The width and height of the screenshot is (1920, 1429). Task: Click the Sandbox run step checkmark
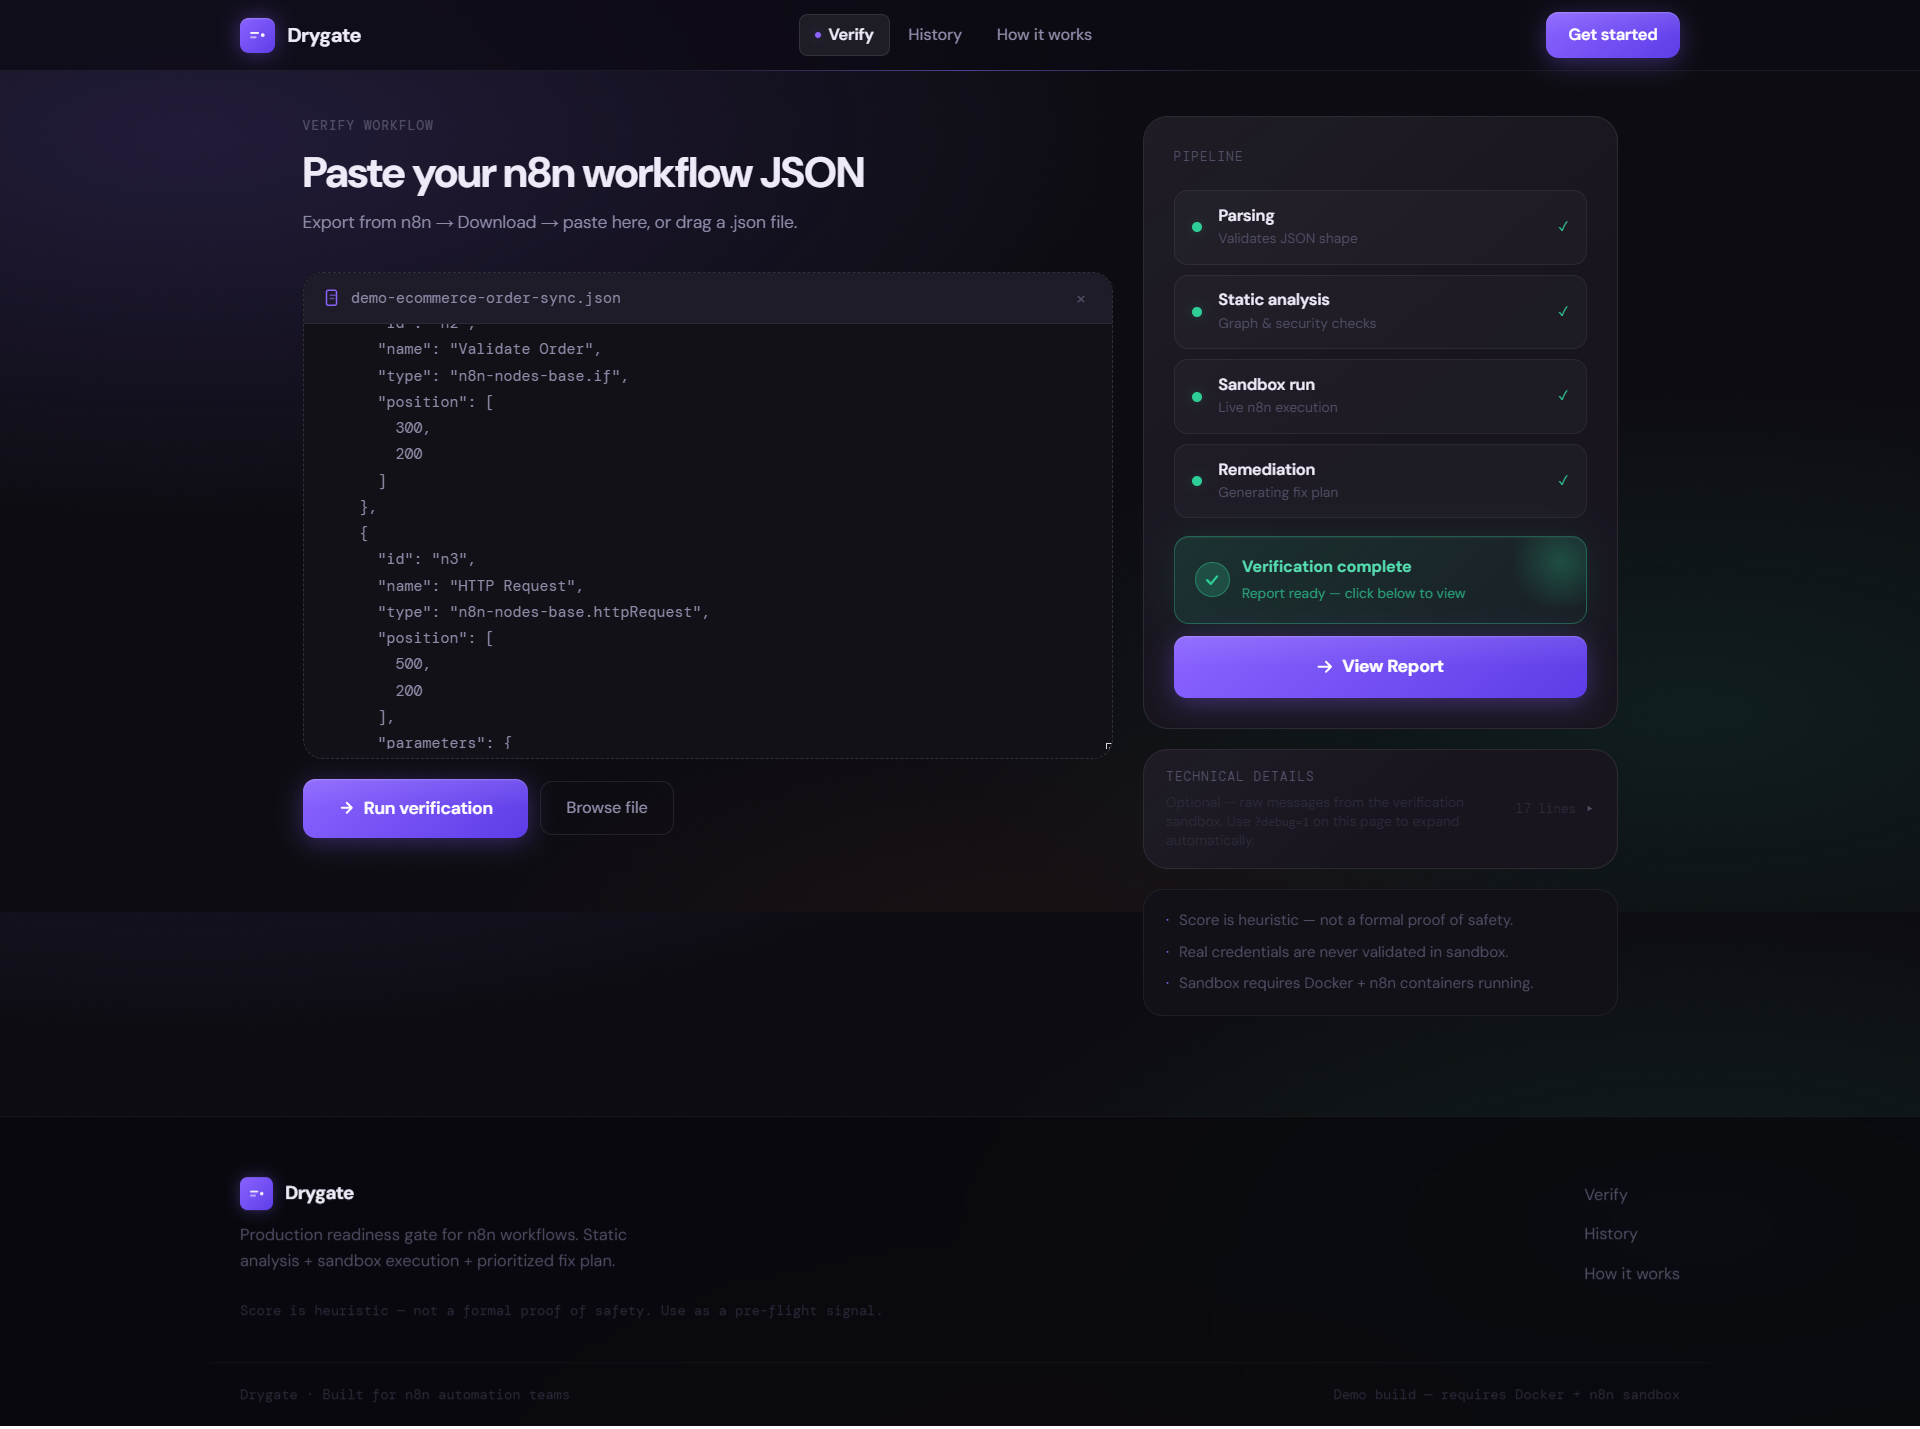pos(1563,396)
